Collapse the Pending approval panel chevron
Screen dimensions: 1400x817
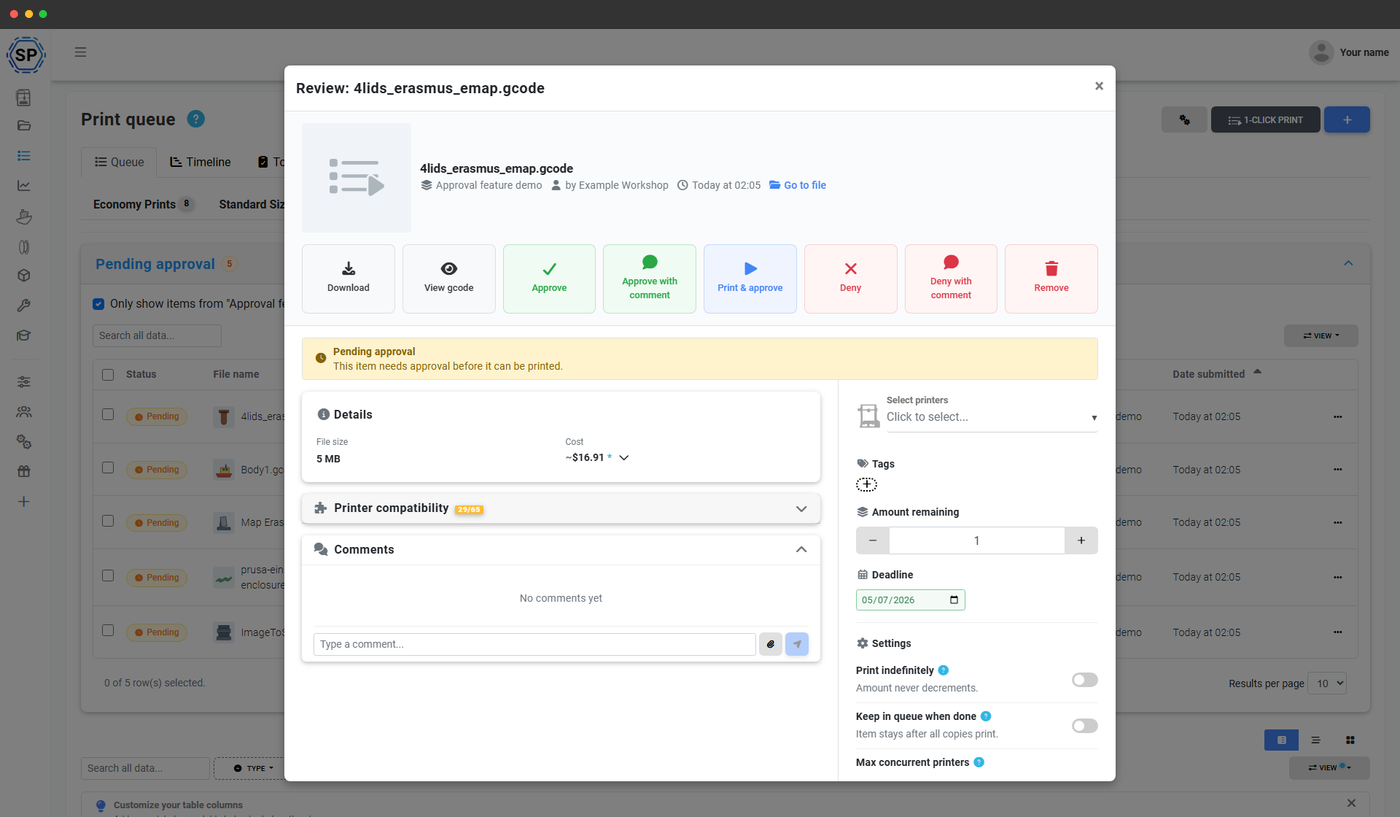click(x=1348, y=263)
